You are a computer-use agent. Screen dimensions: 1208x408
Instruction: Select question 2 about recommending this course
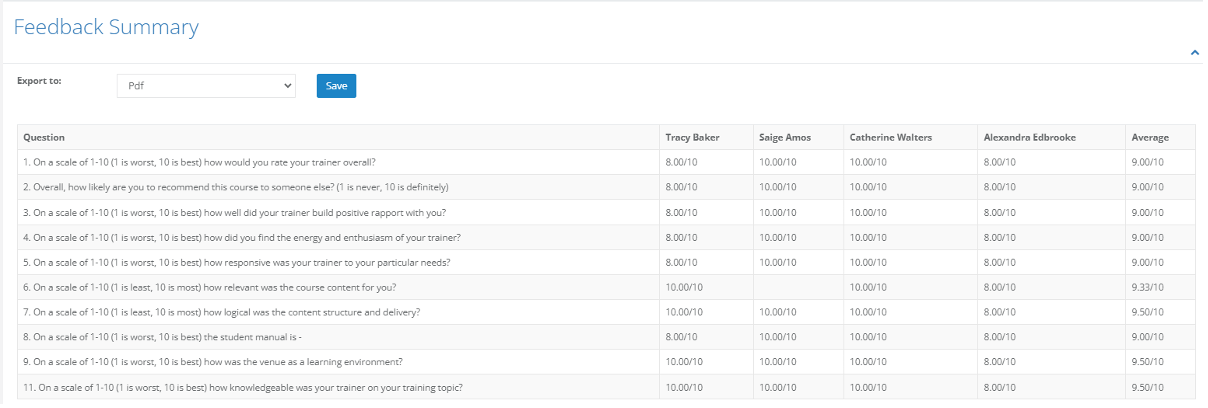236,187
